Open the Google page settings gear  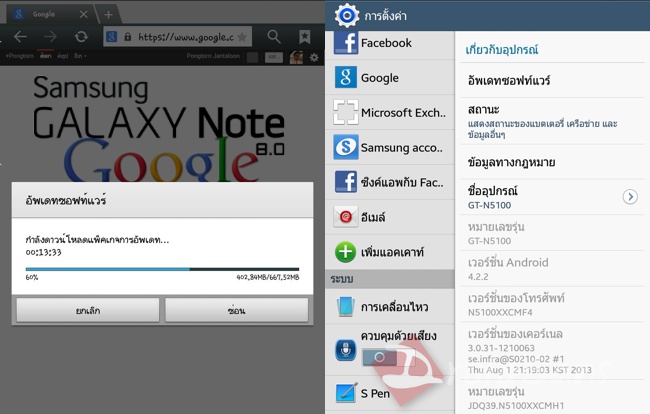coord(314,57)
